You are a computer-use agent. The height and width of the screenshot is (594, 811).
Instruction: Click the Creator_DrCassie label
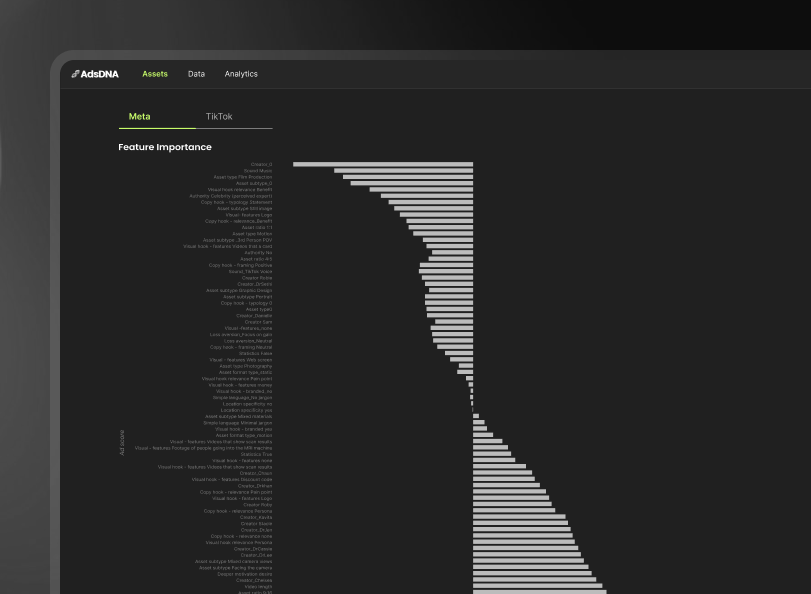point(253,549)
